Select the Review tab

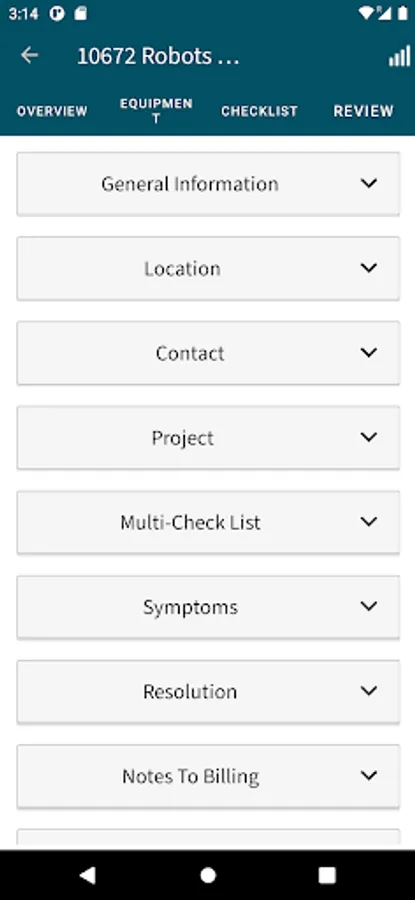[364, 111]
